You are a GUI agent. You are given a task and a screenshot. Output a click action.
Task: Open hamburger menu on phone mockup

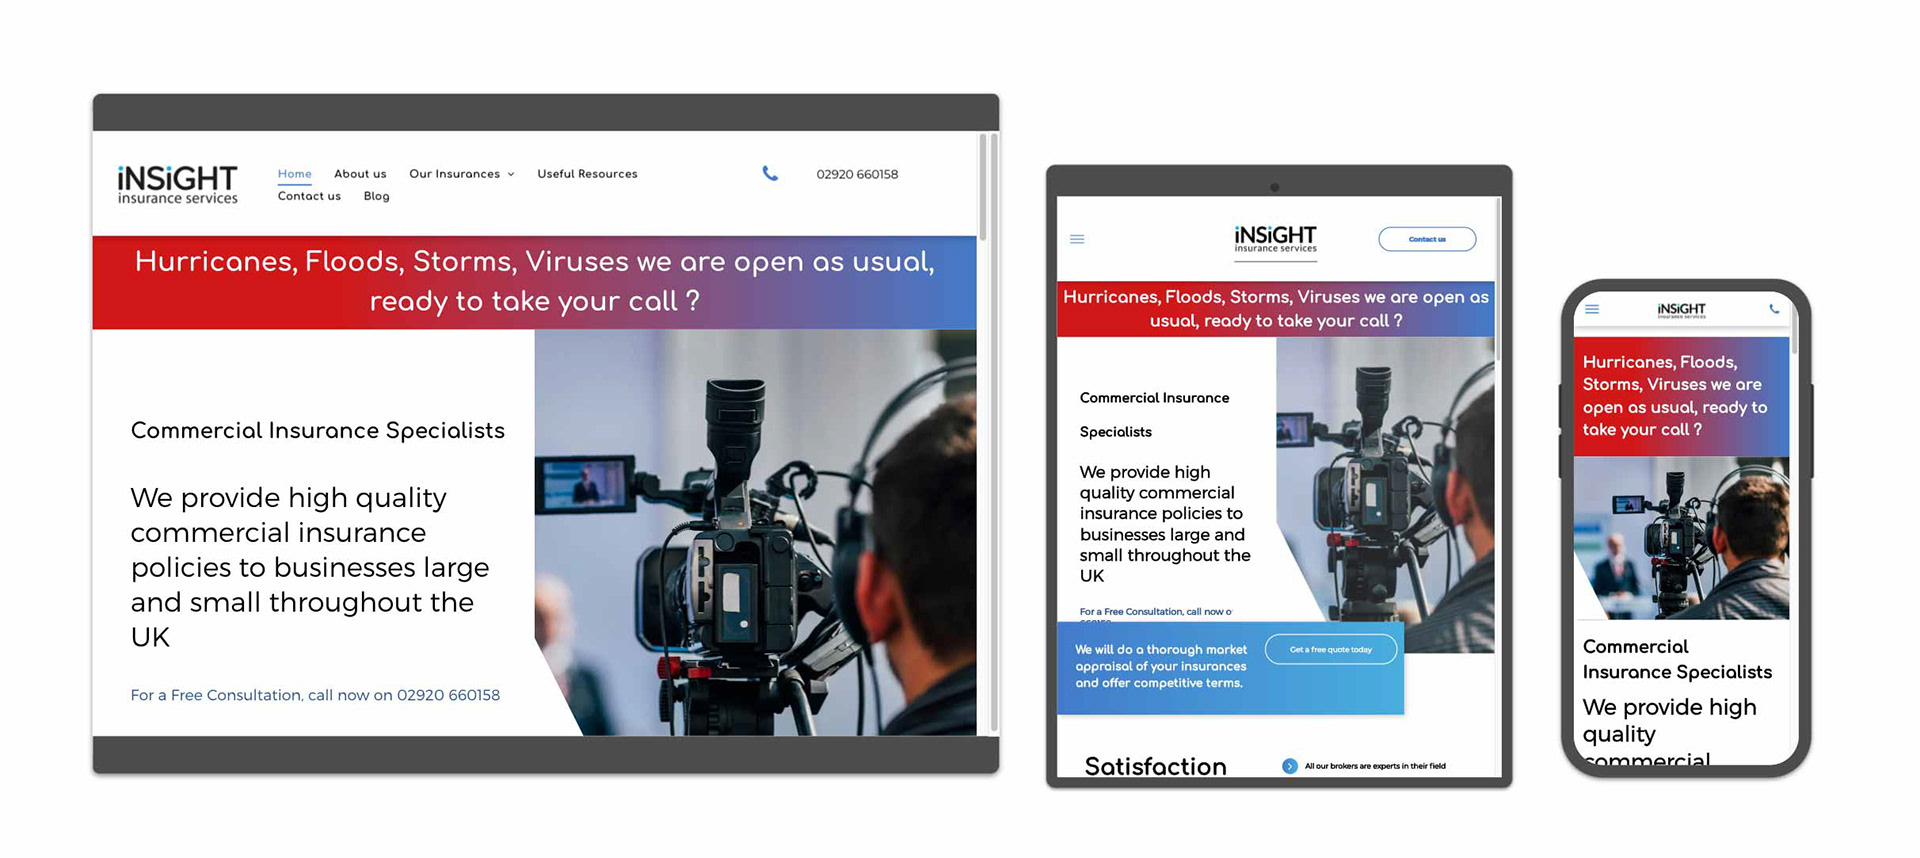pyautogui.click(x=1592, y=309)
